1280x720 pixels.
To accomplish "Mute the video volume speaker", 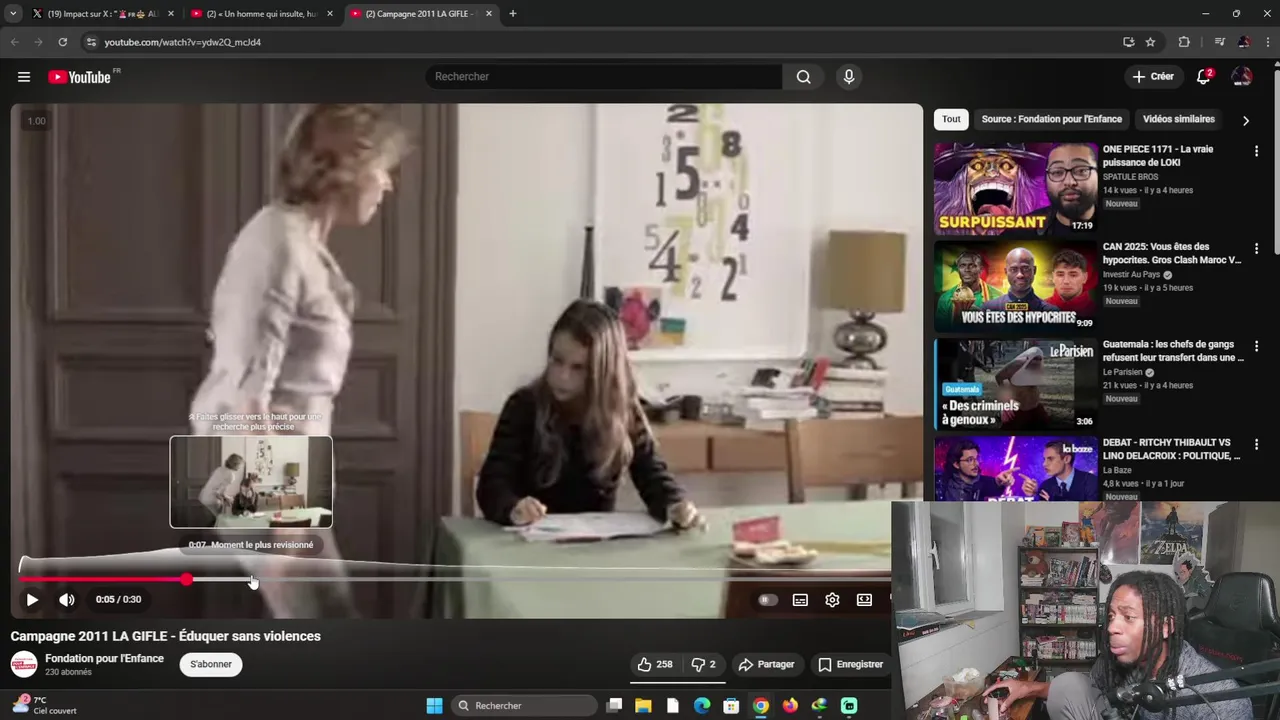I will click(67, 600).
